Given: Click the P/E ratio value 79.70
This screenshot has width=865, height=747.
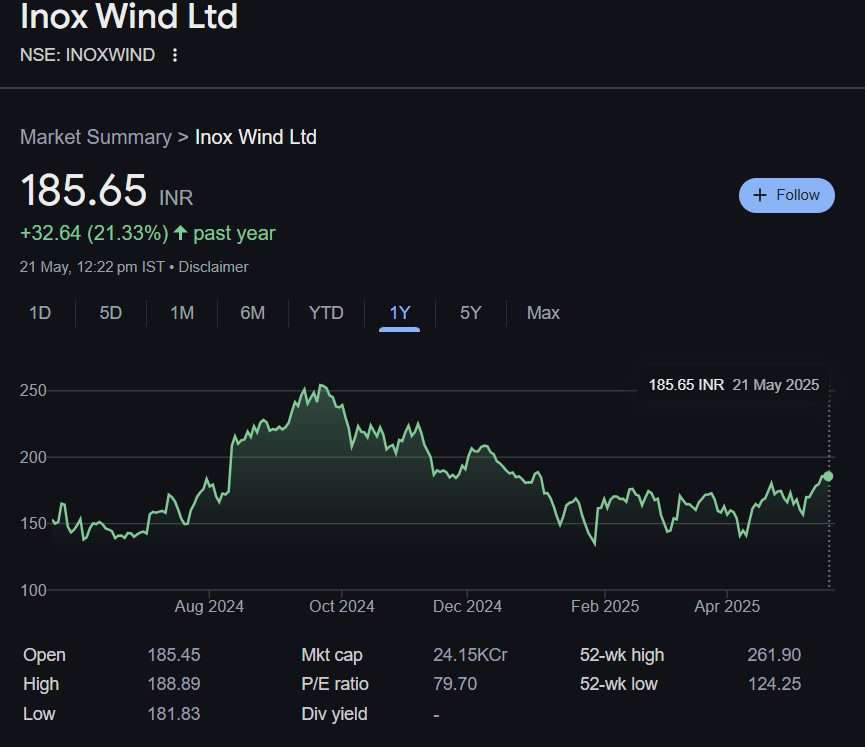Looking at the screenshot, I should (x=455, y=684).
